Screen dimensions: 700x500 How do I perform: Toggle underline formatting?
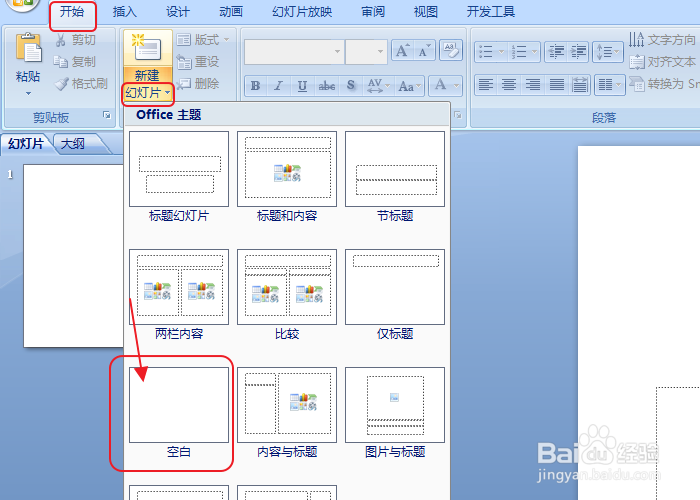(x=302, y=86)
